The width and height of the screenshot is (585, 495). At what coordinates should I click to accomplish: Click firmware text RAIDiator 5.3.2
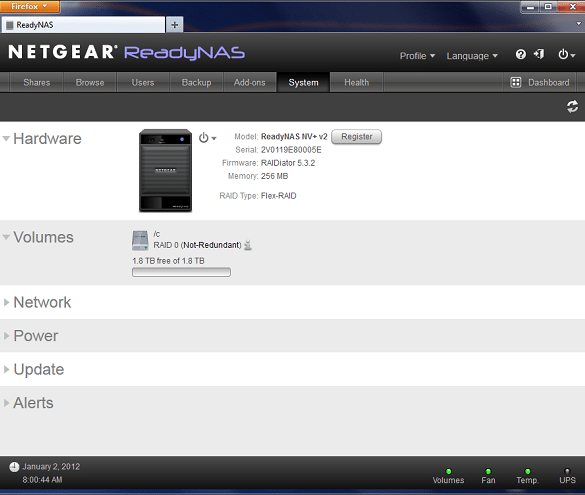point(288,163)
